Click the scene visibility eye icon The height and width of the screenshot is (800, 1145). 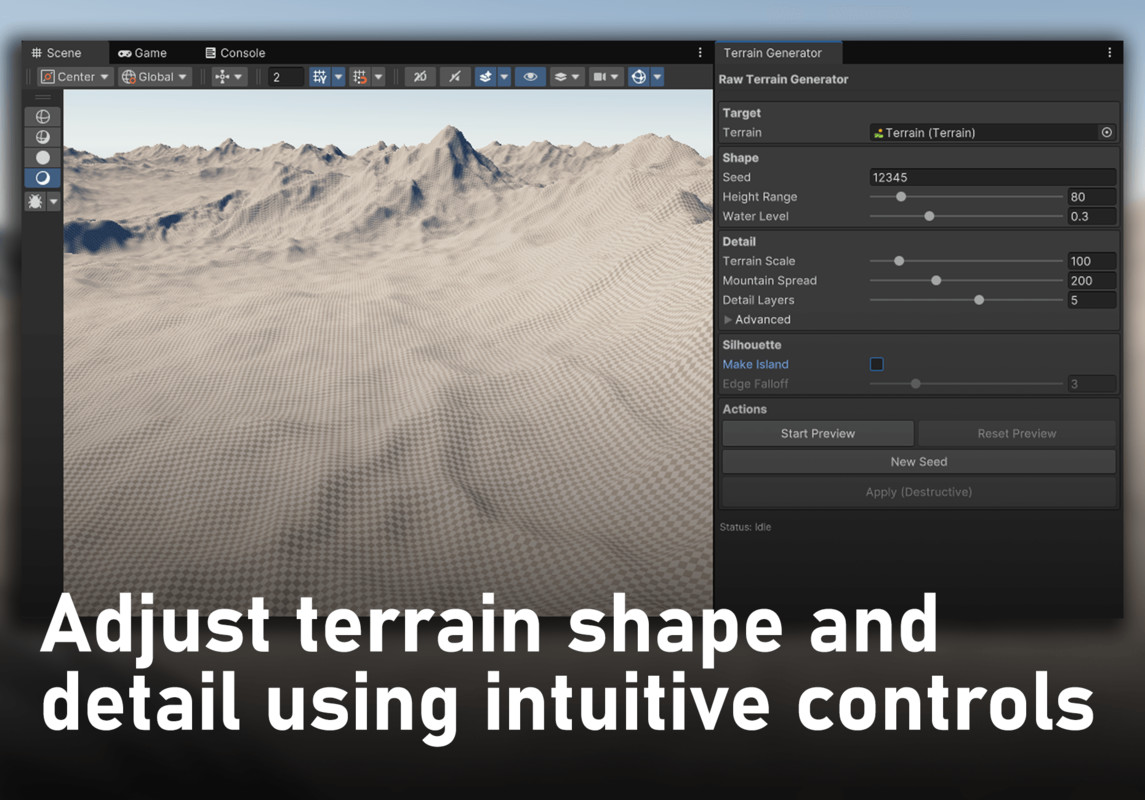click(530, 76)
